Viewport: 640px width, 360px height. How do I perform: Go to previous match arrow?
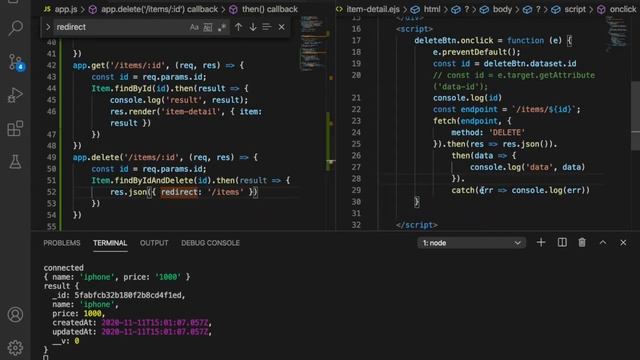point(238,27)
